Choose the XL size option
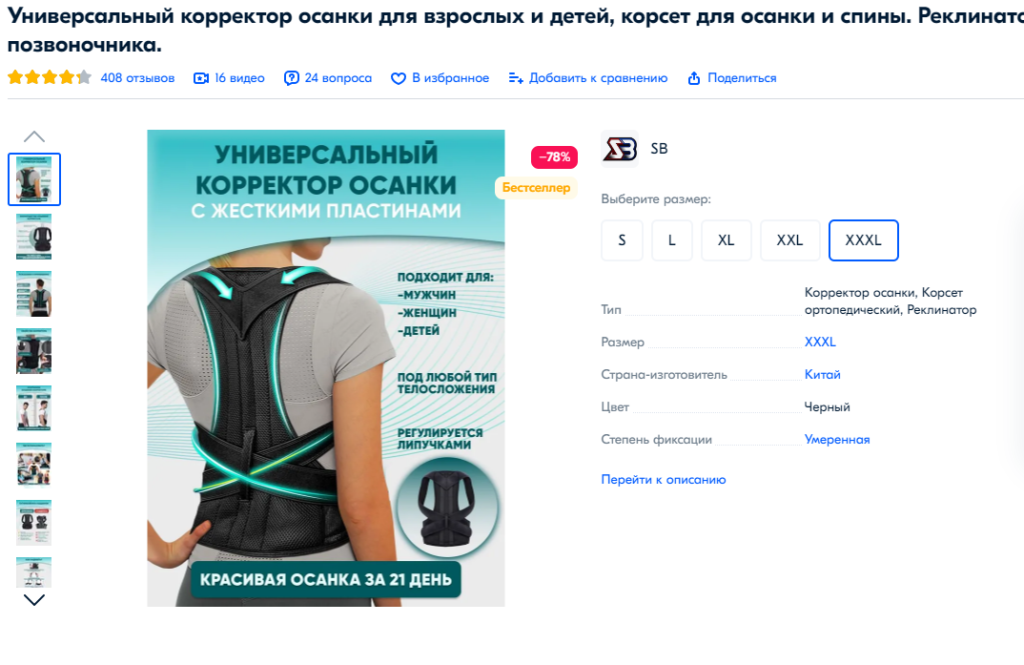 726,240
